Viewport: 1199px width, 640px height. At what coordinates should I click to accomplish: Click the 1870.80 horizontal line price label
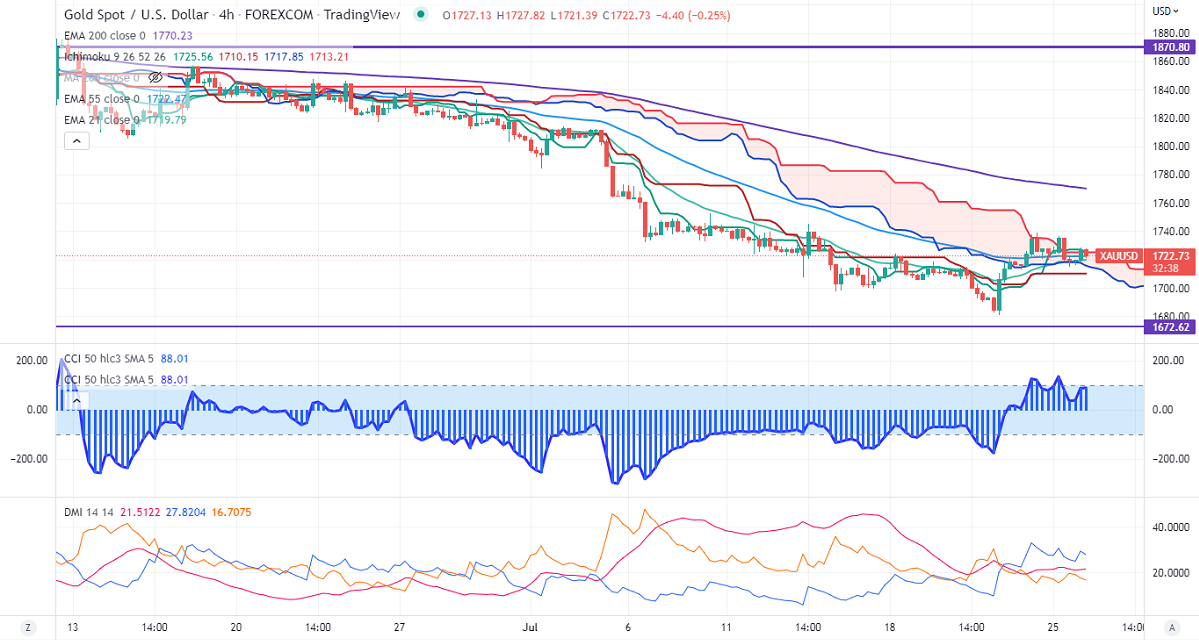(1171, 47)
